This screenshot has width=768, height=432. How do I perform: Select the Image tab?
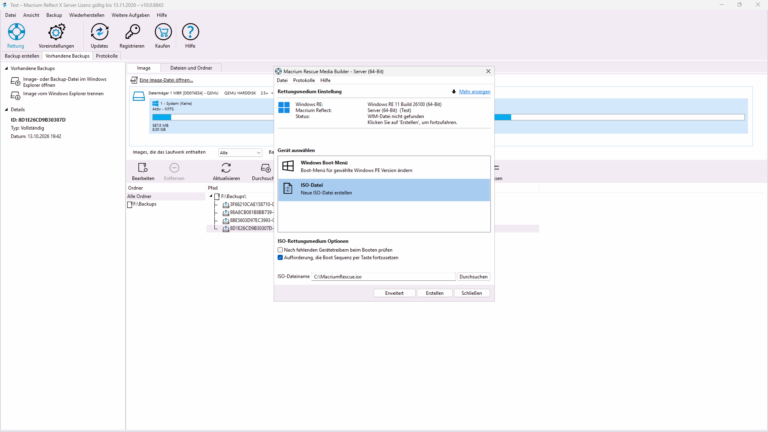[x=144, y=68]
